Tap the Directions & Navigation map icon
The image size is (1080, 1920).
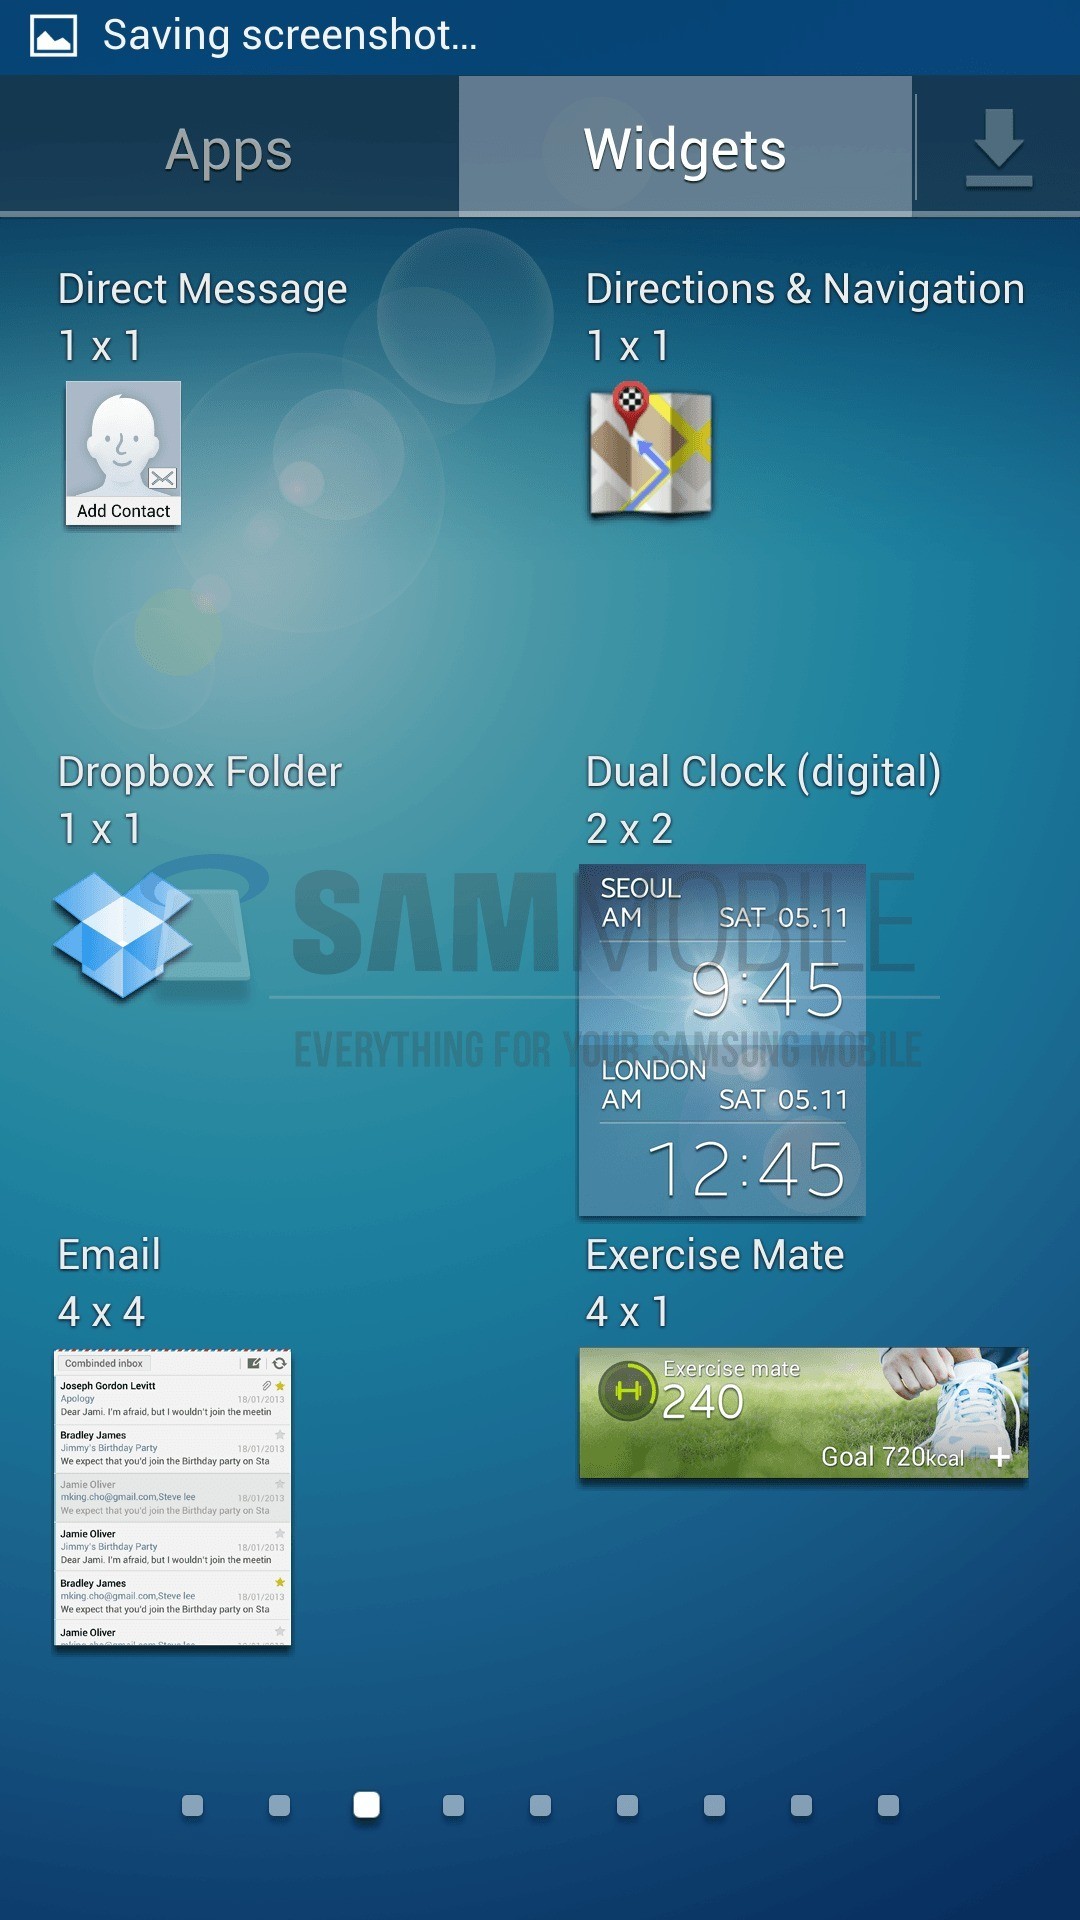[650, 450]
